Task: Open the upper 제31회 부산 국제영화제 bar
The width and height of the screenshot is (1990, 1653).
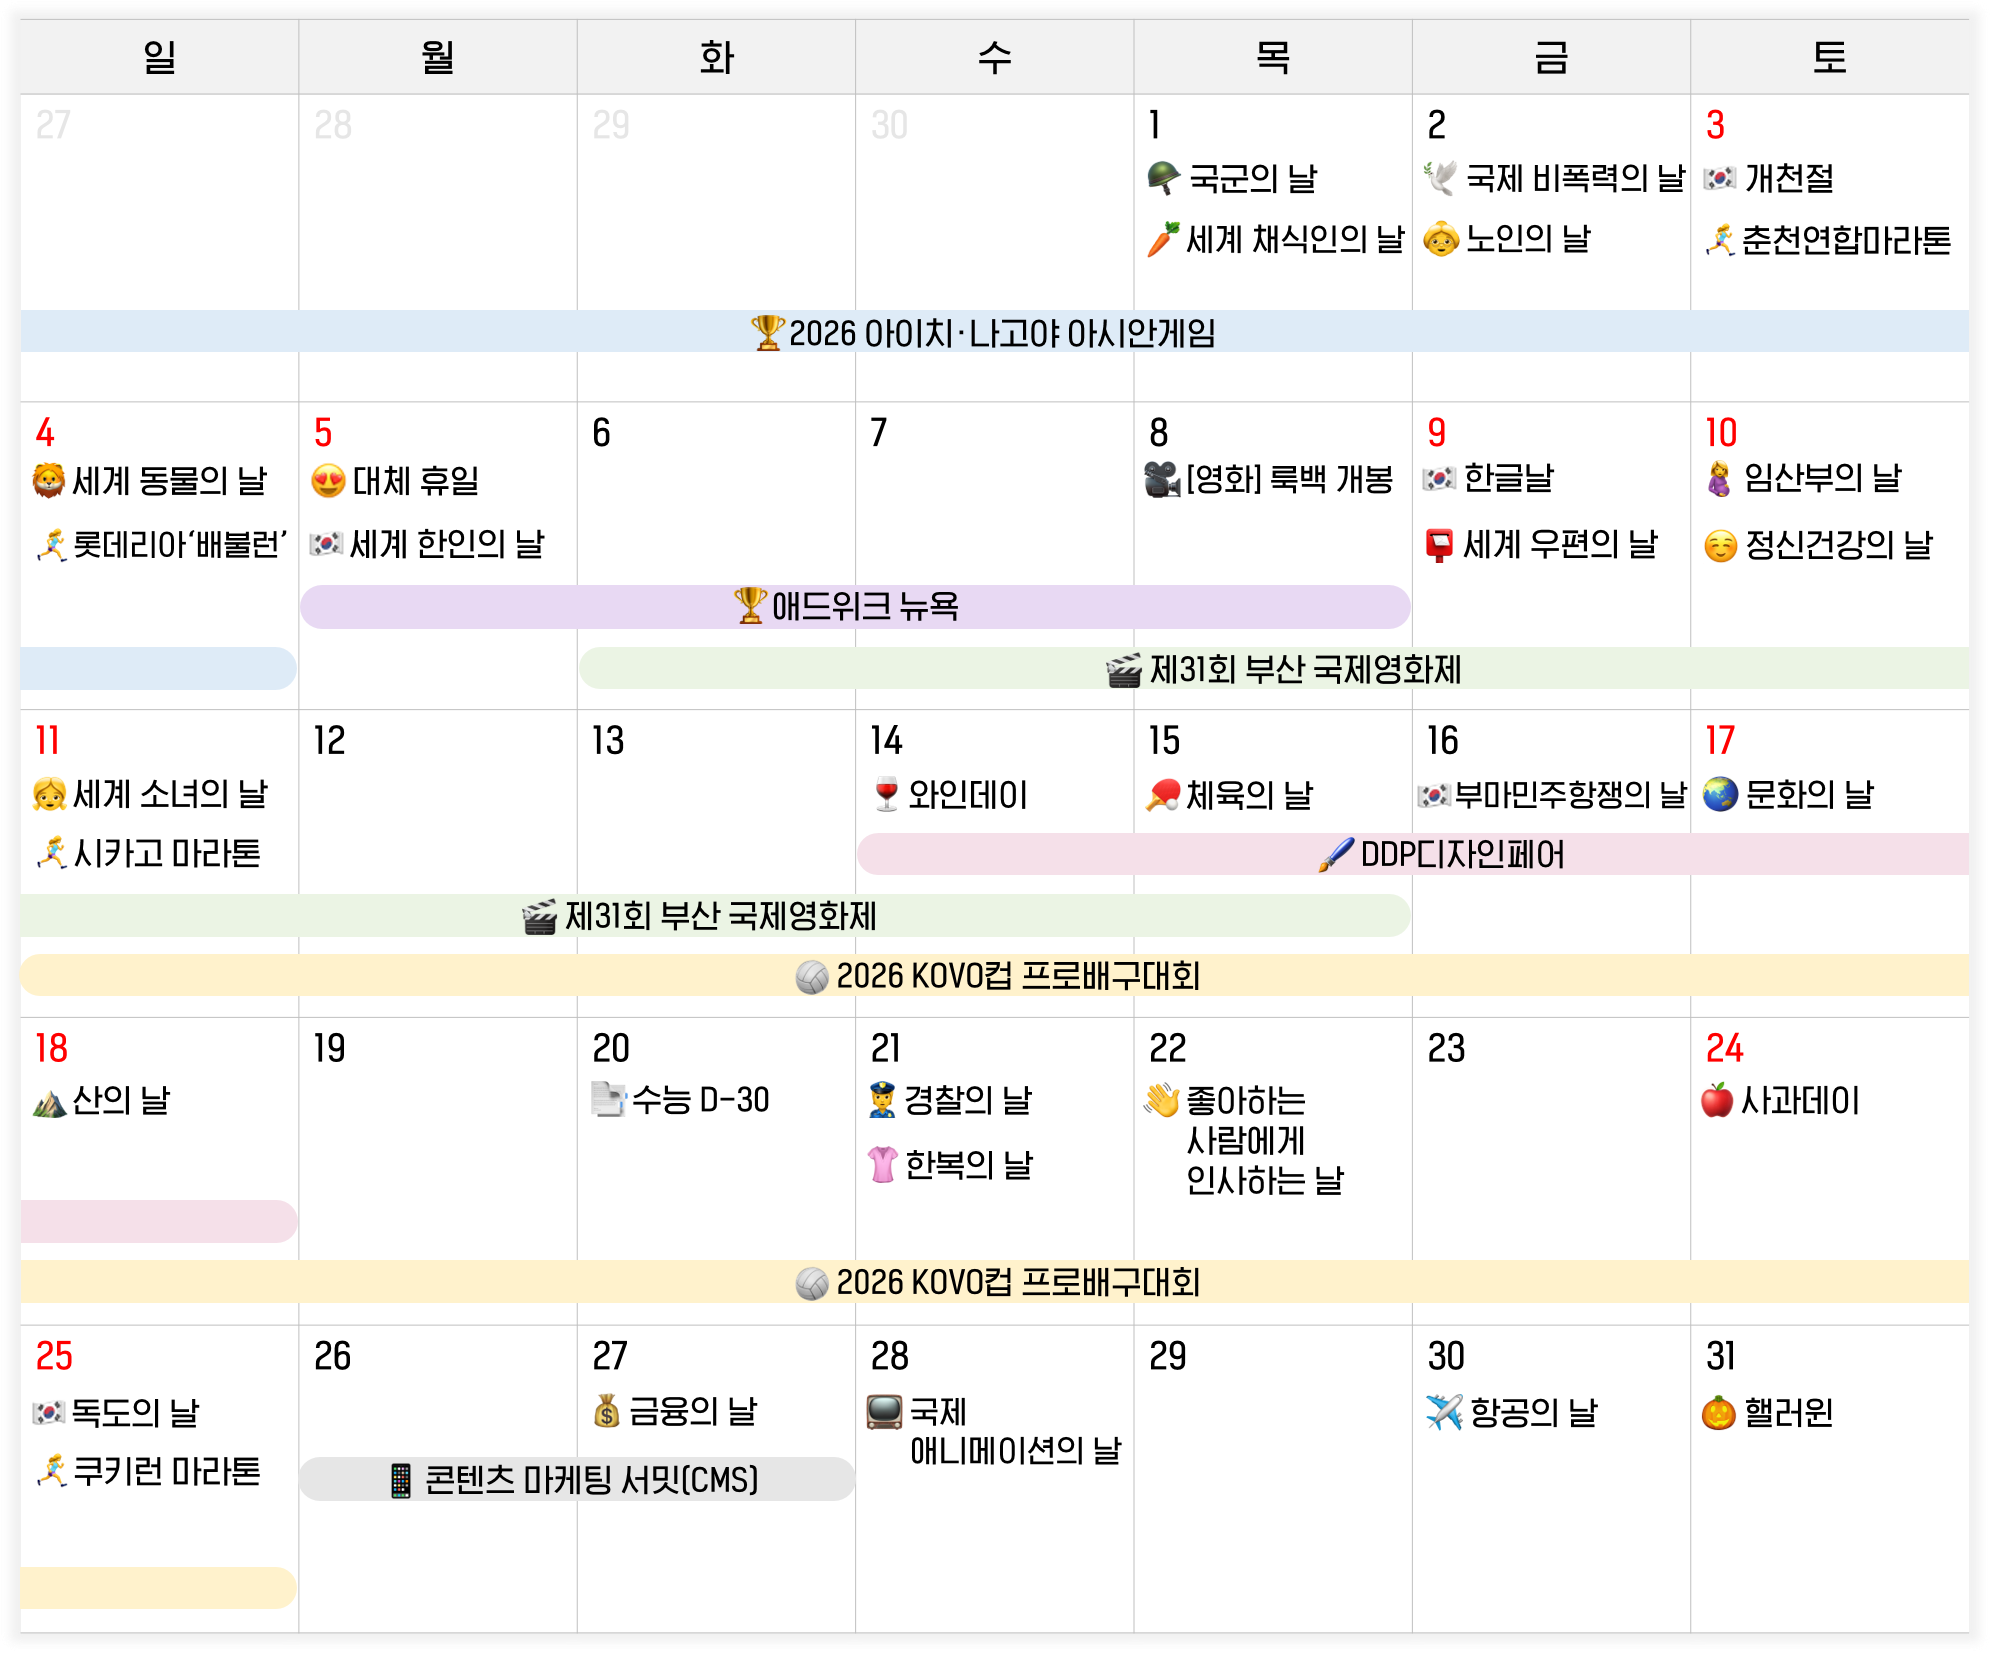Action: click(1274, 669)
